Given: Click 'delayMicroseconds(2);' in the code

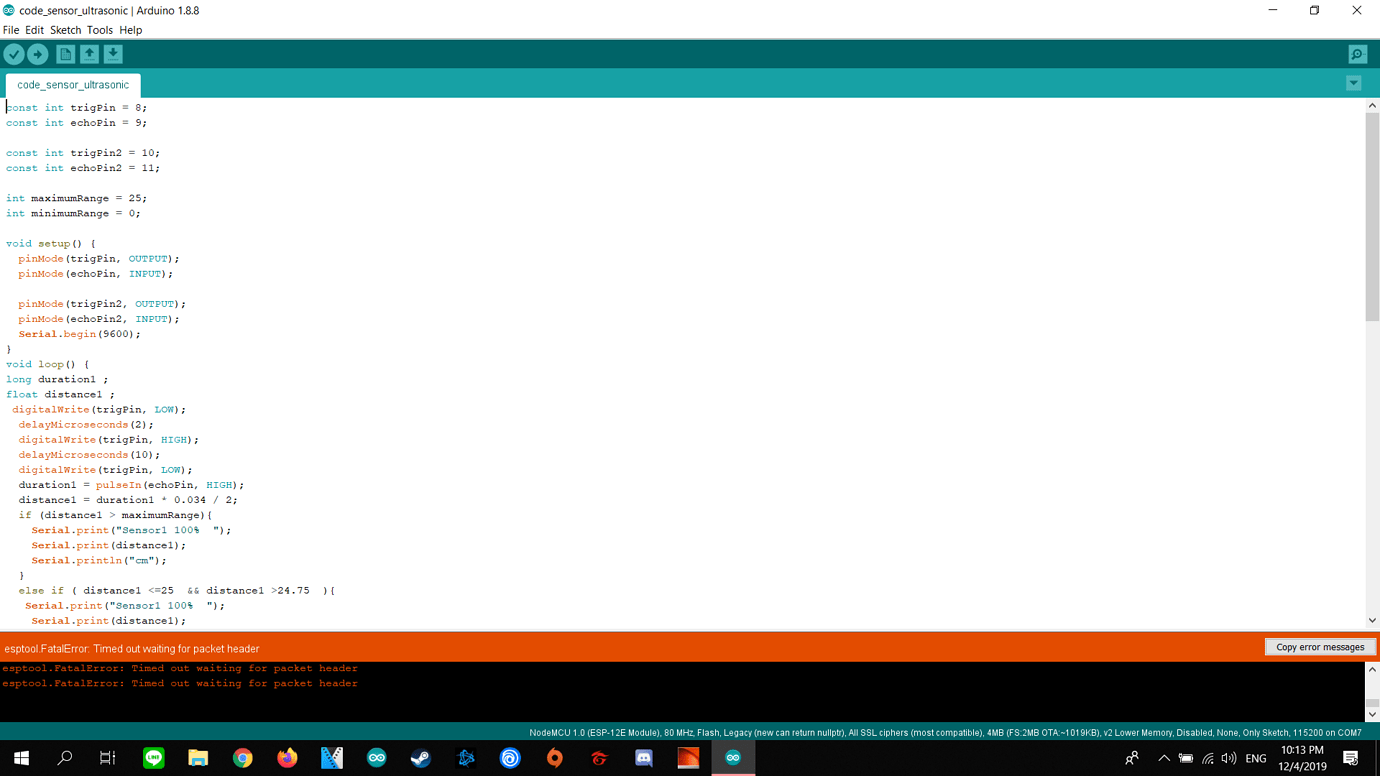Looking at the screenshot, I should coord(86,425).
